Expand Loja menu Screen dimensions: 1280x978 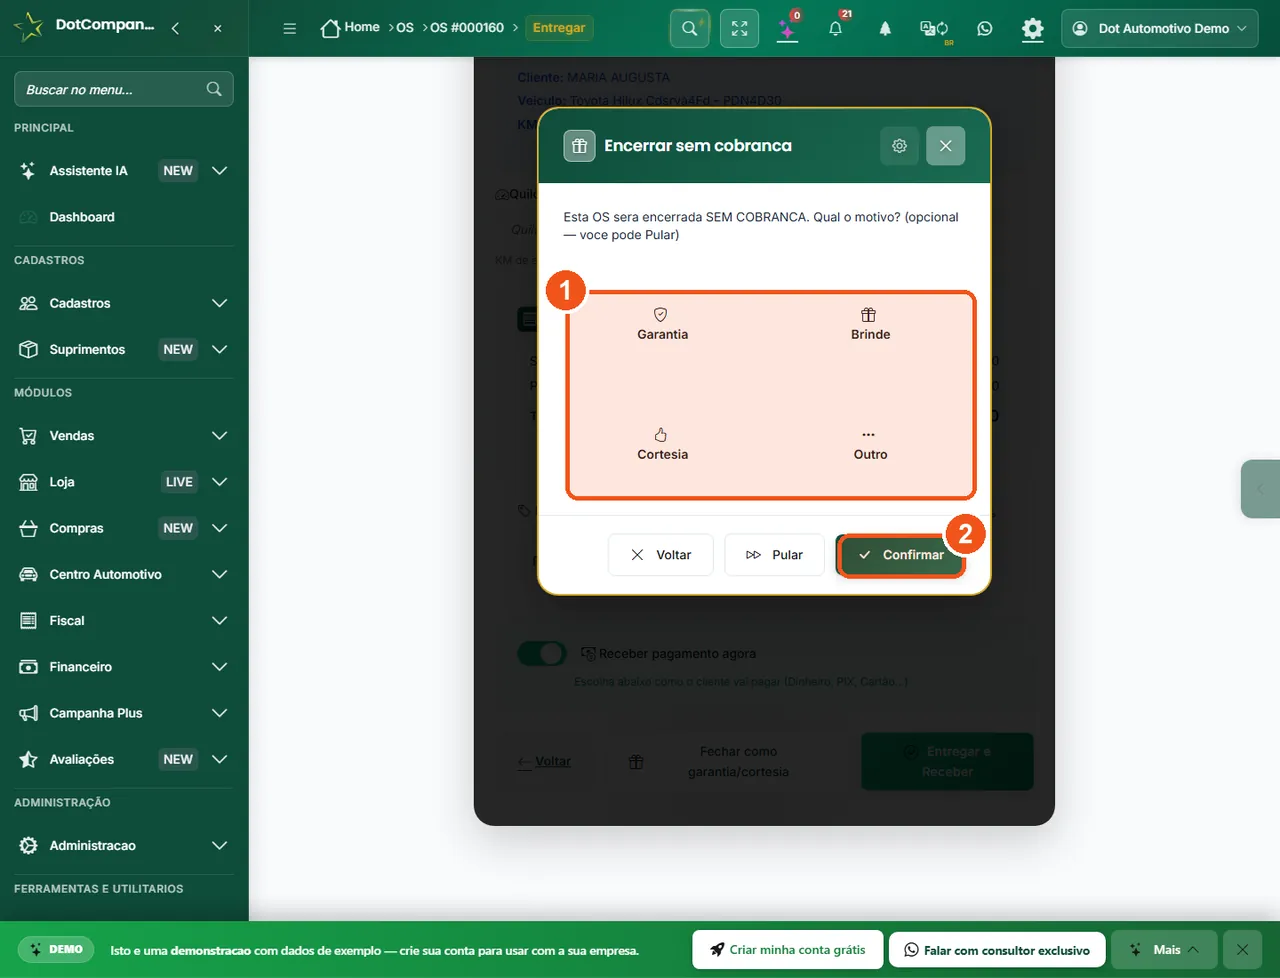pos(124,482)
